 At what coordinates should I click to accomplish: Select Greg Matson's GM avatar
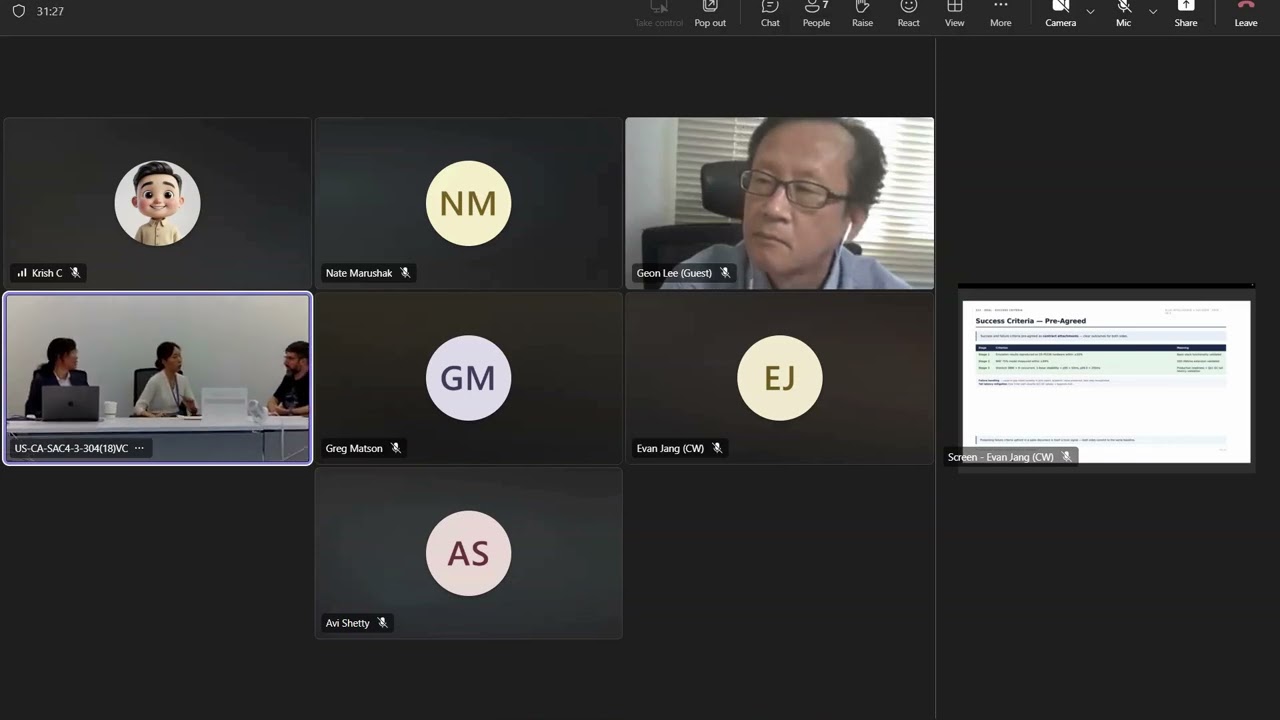[x=468, y=378]
